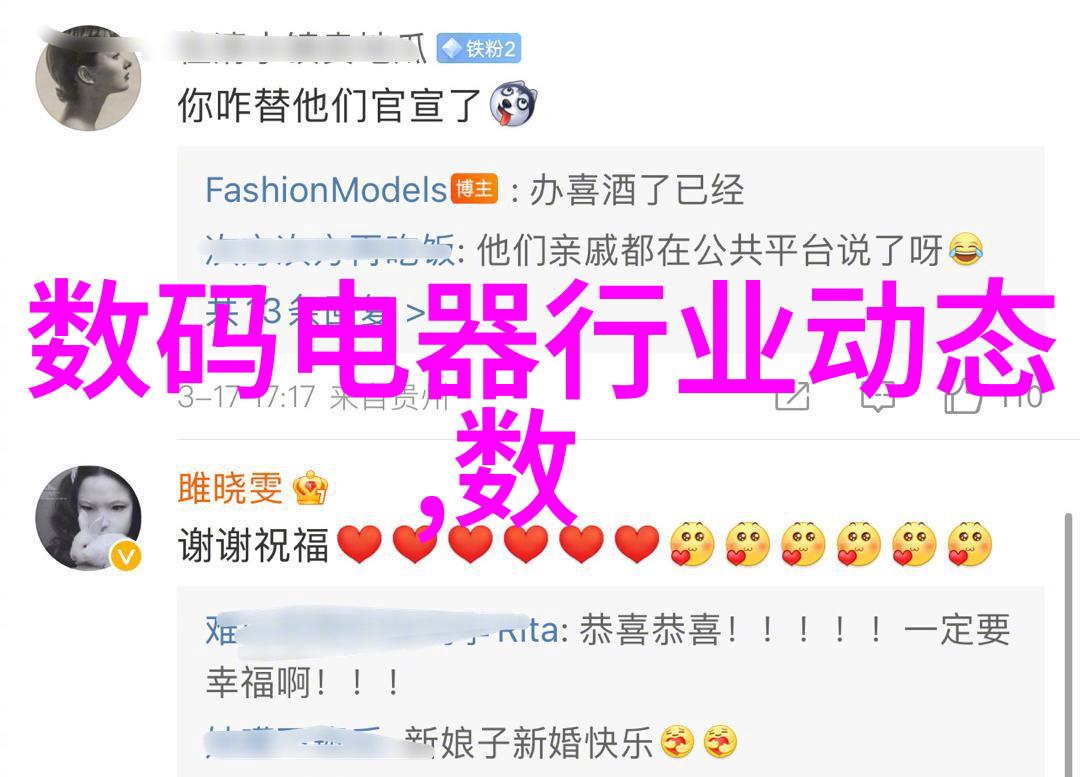The width and height of the screenshot is (1080, 777).
Task: Click the username ending in Rita
Action: click(x=382, y=630)
